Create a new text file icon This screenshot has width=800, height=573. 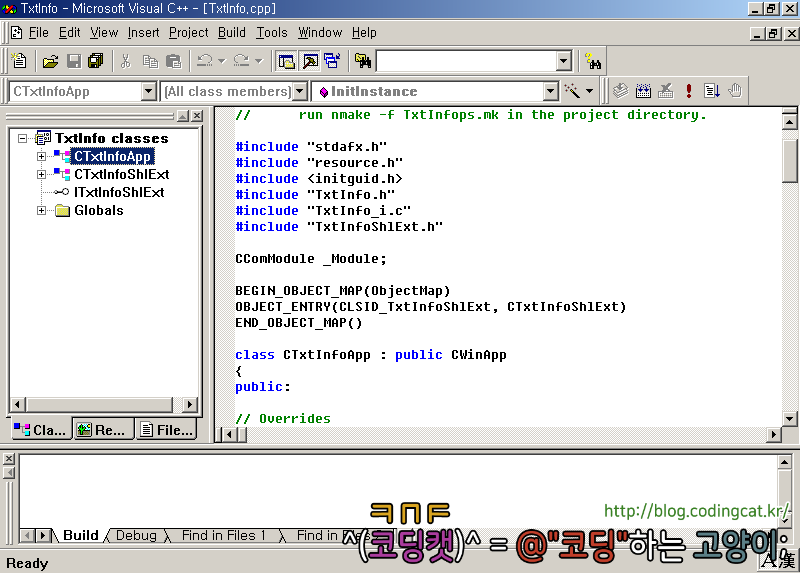tap(19, 61)
